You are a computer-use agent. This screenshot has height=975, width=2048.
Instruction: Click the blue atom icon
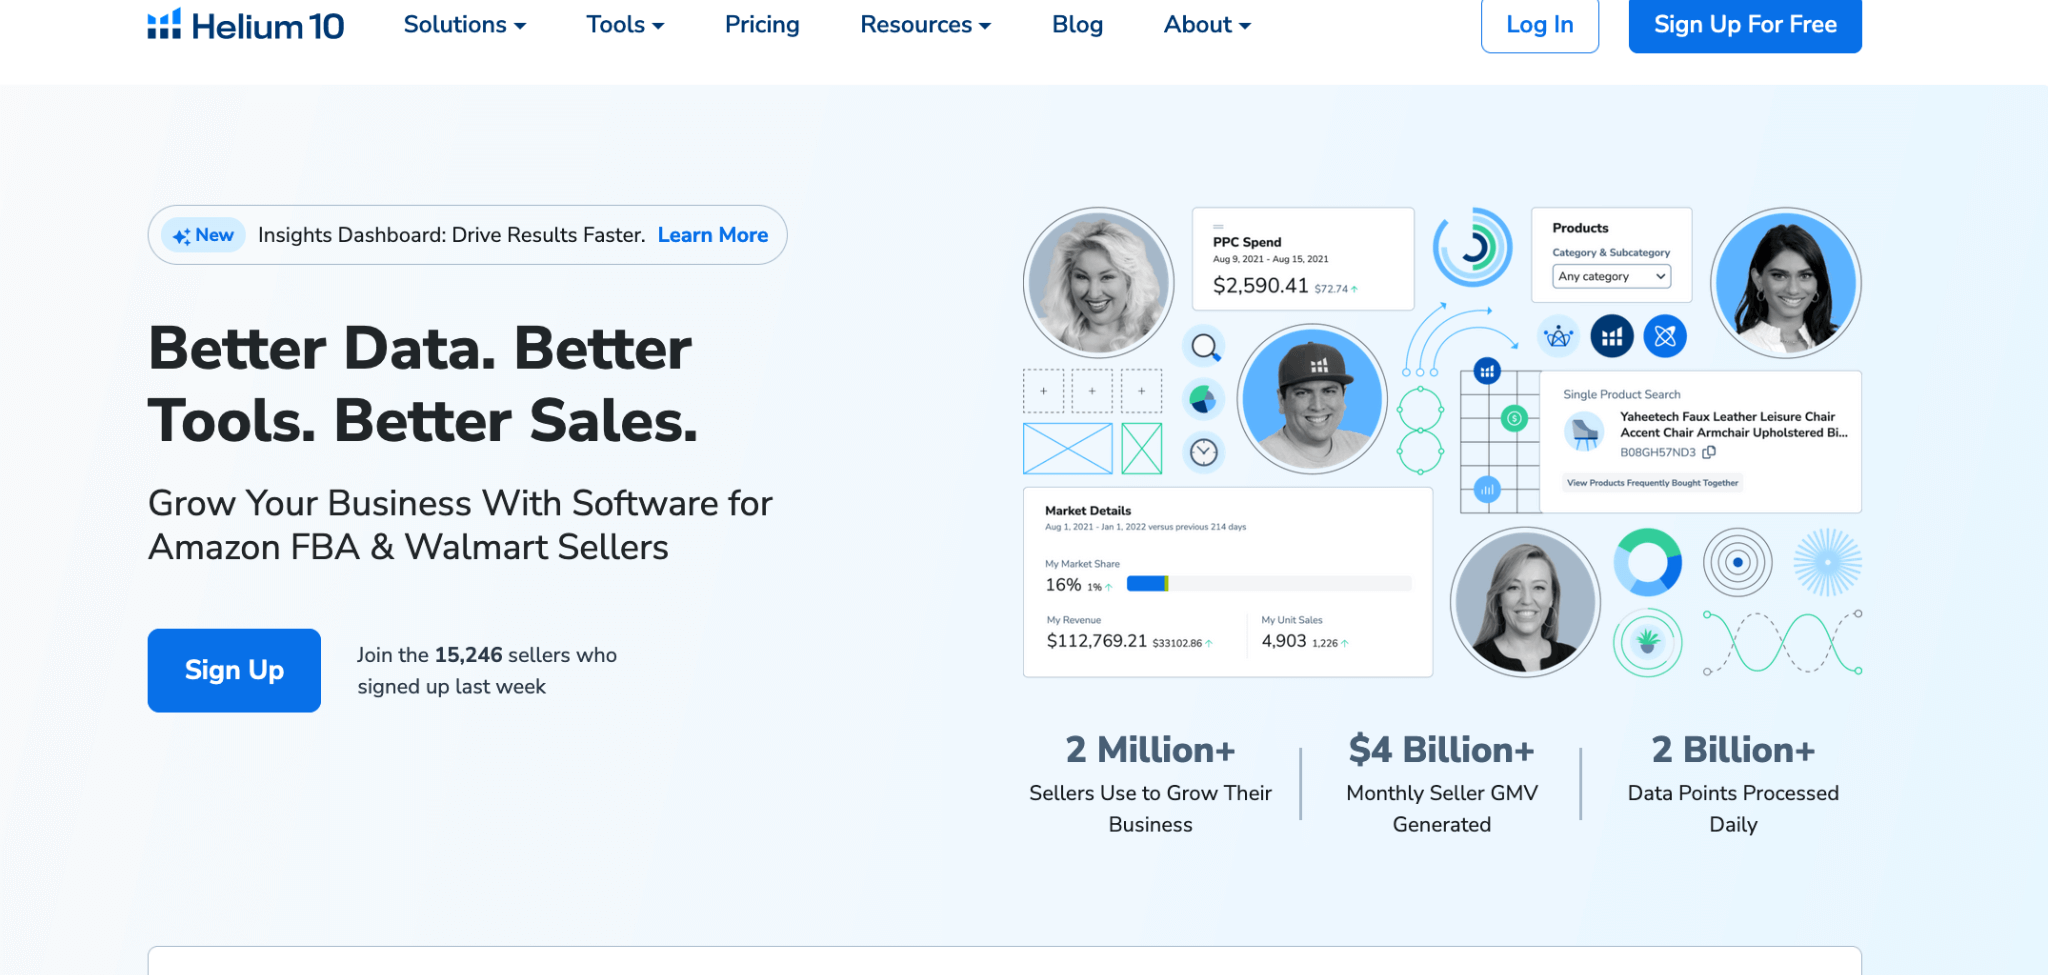tap(1665, 337)
